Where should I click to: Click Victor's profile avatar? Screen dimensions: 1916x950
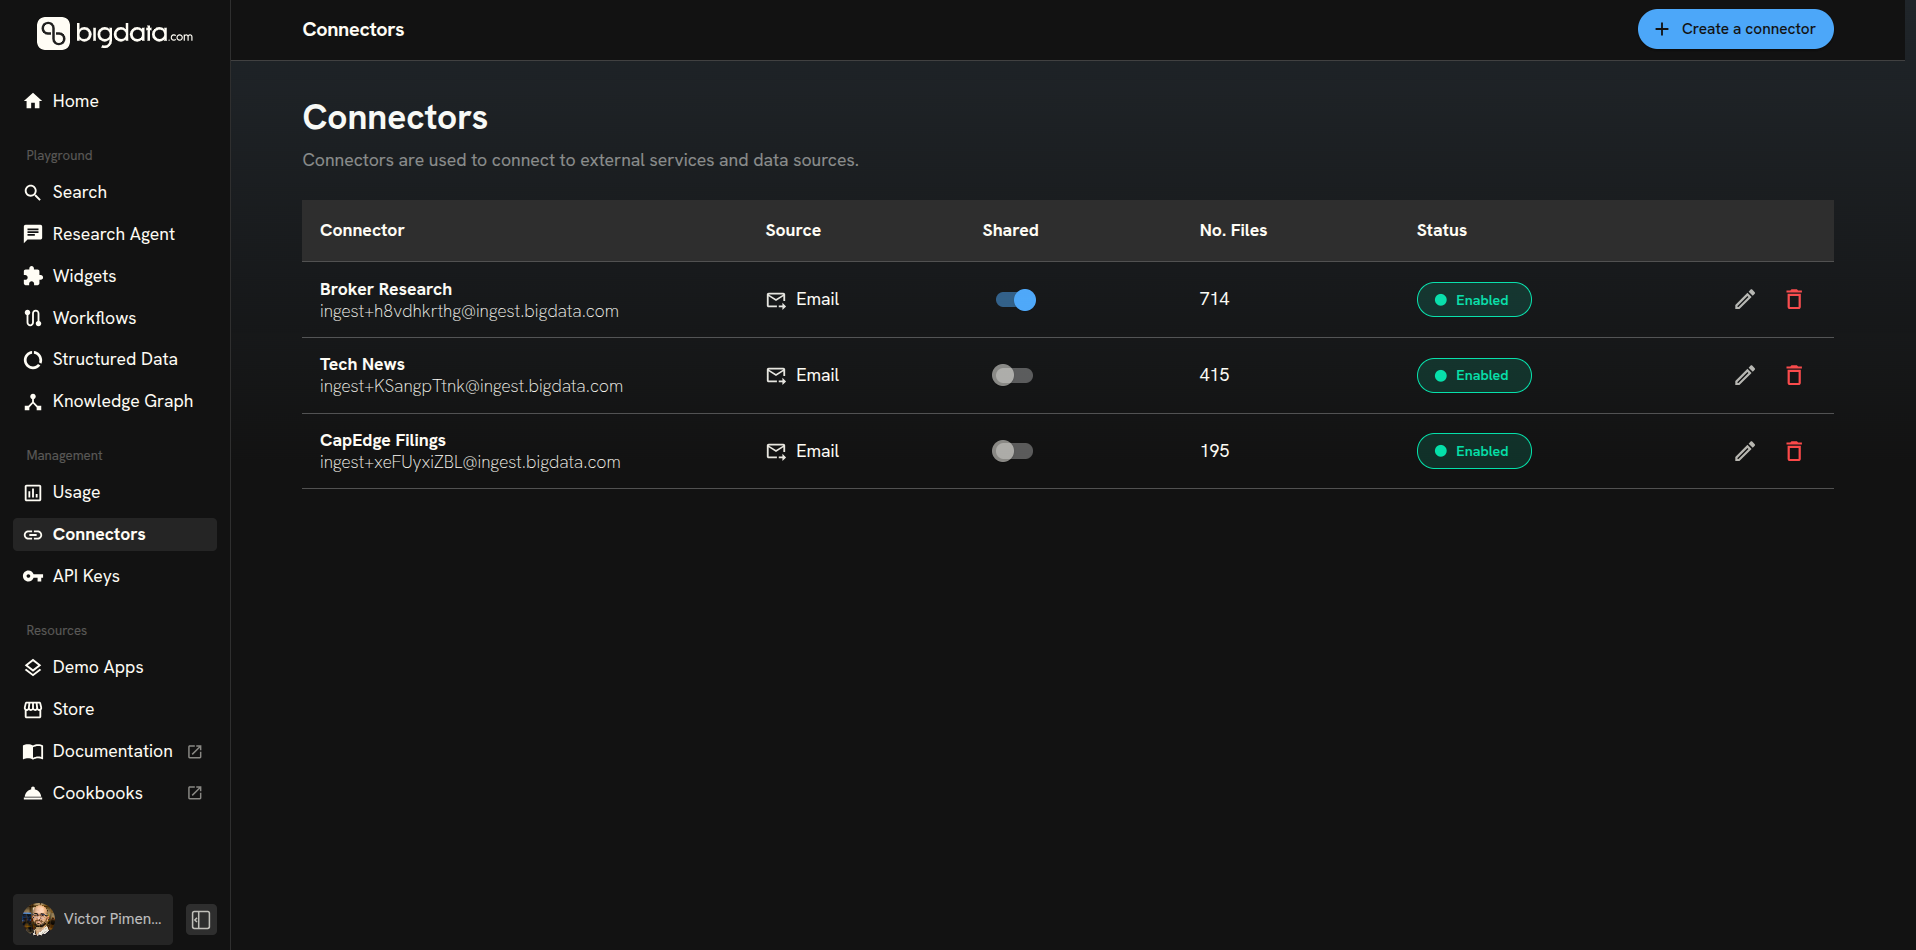pyautogui.click(x=39, y=919)
